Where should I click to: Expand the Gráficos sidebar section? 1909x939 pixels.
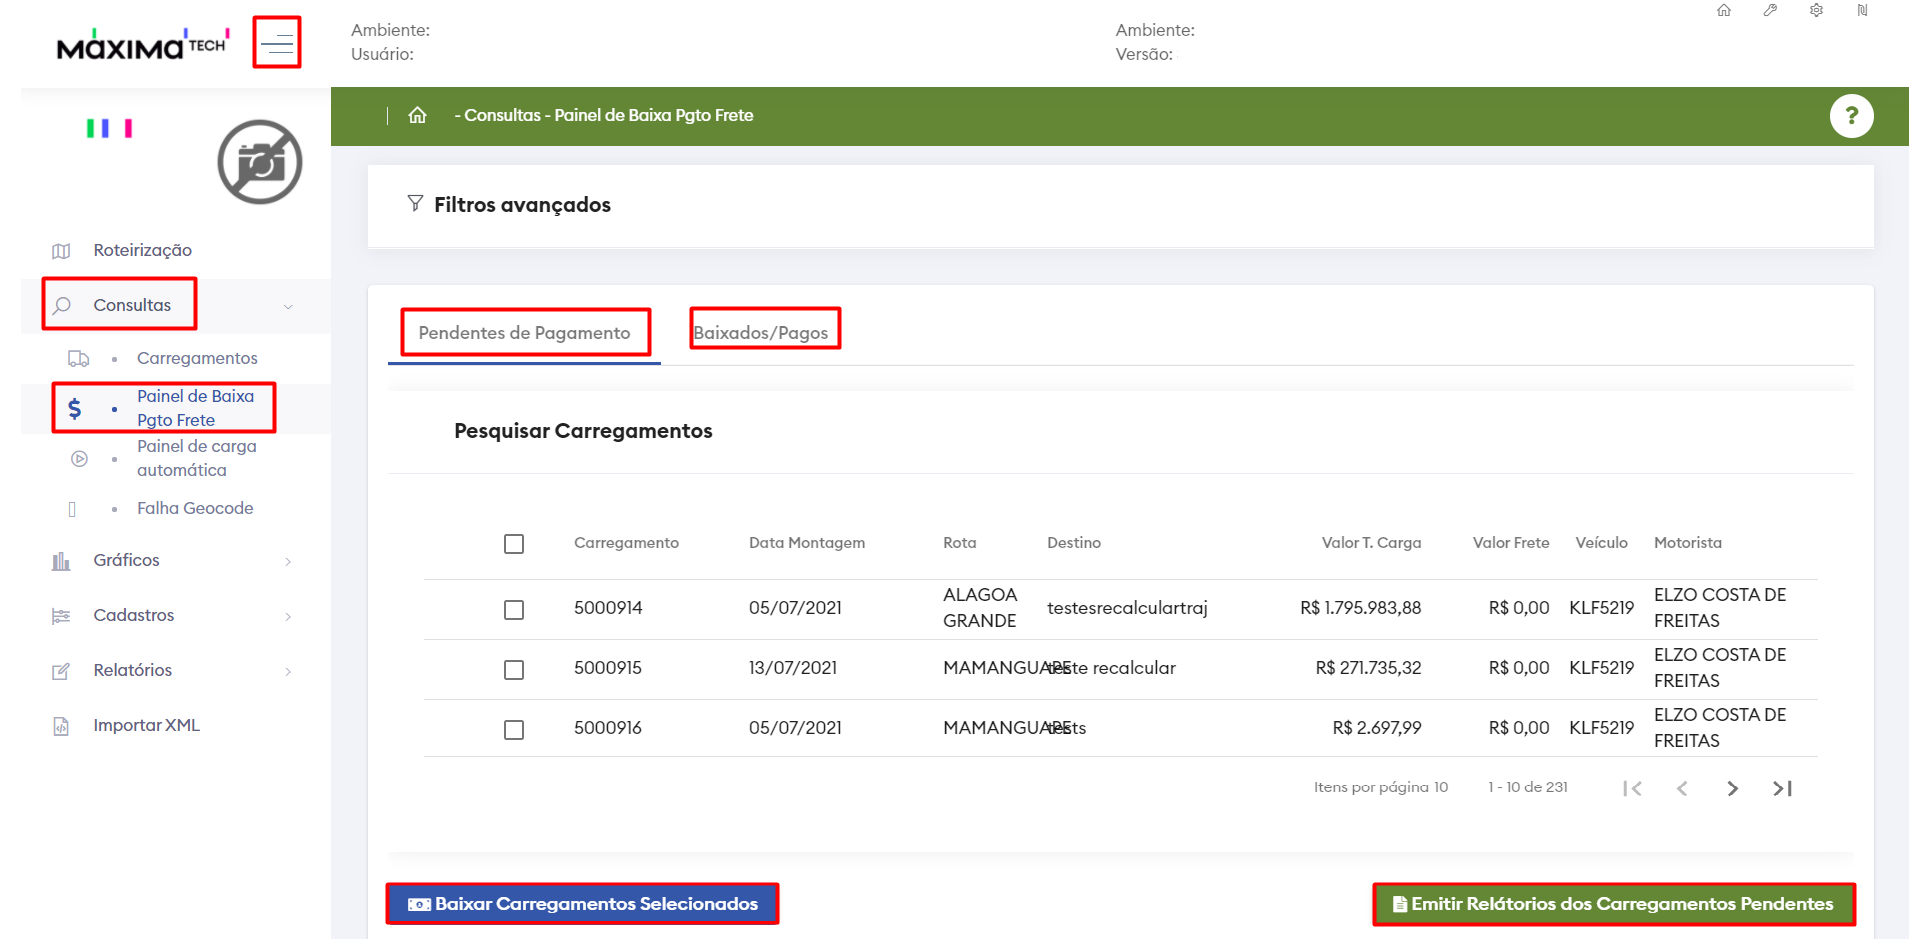tap(126, 560)
